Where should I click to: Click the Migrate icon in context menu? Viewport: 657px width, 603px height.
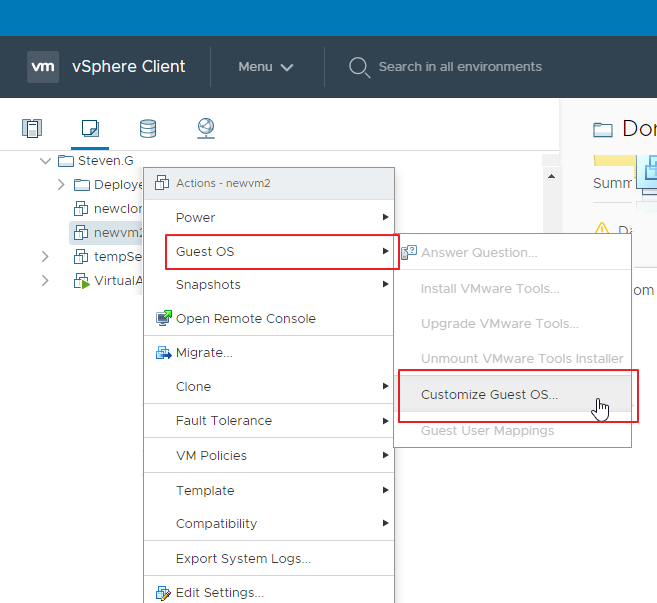(x=164, y=353)
